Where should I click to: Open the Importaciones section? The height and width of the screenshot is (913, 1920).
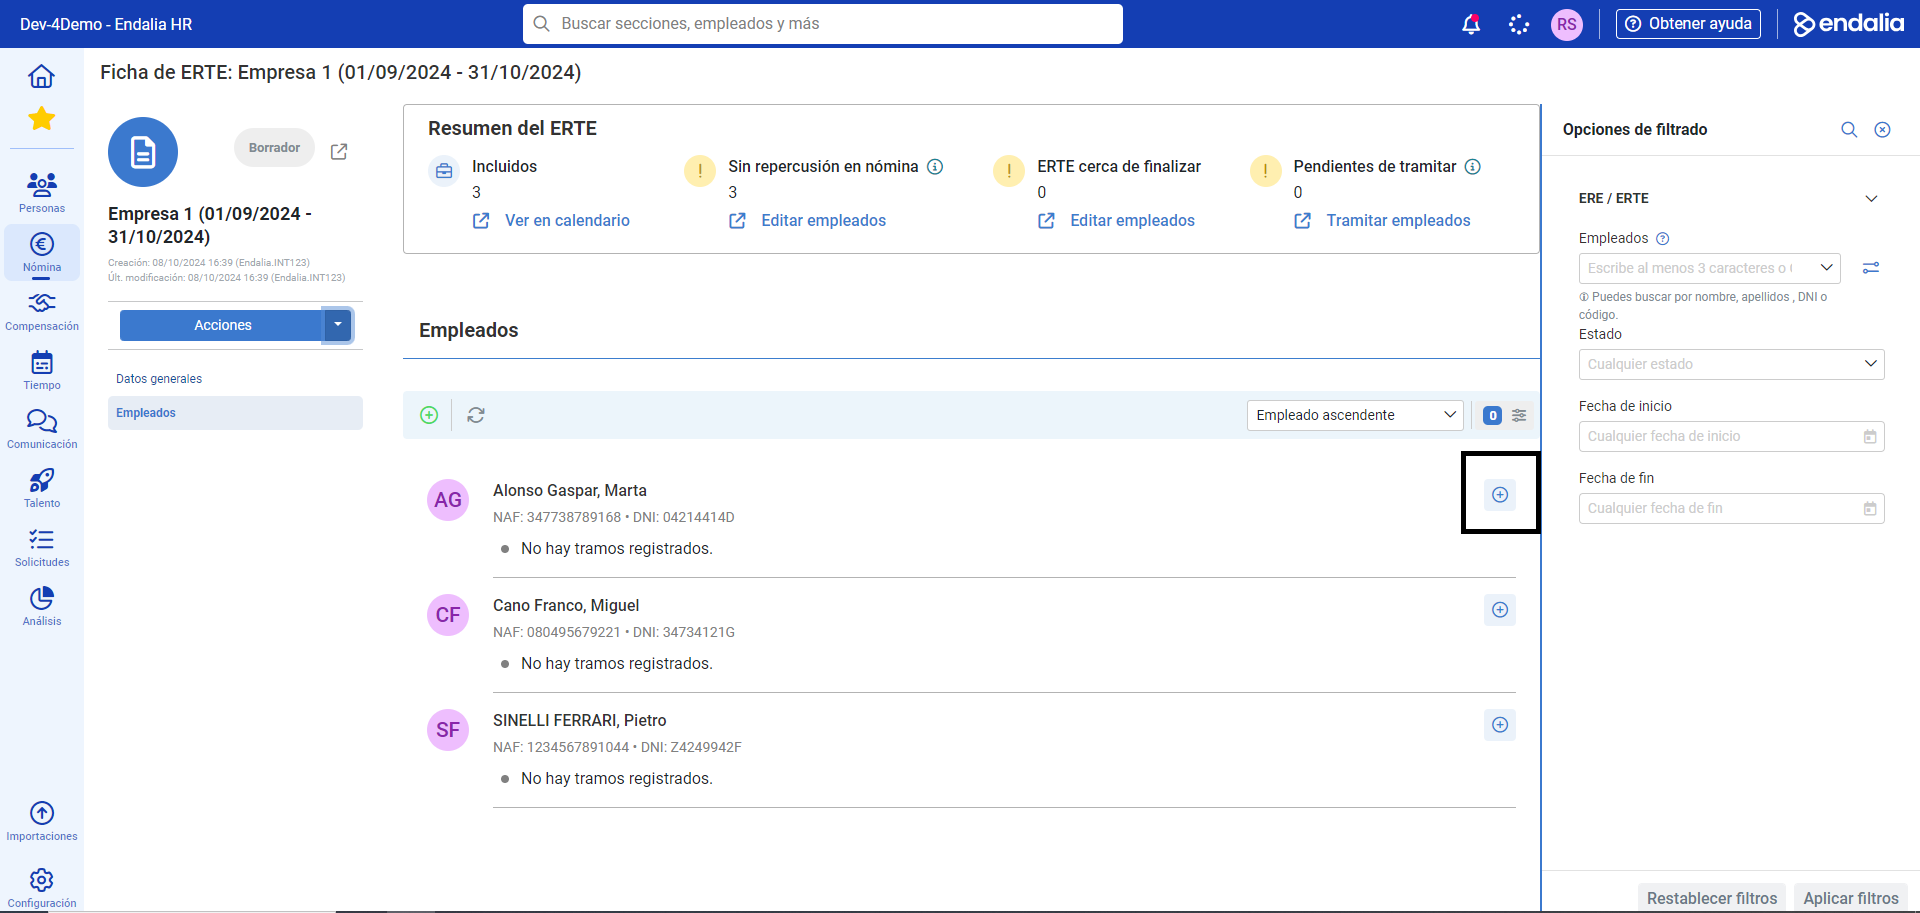click(42, 821)
